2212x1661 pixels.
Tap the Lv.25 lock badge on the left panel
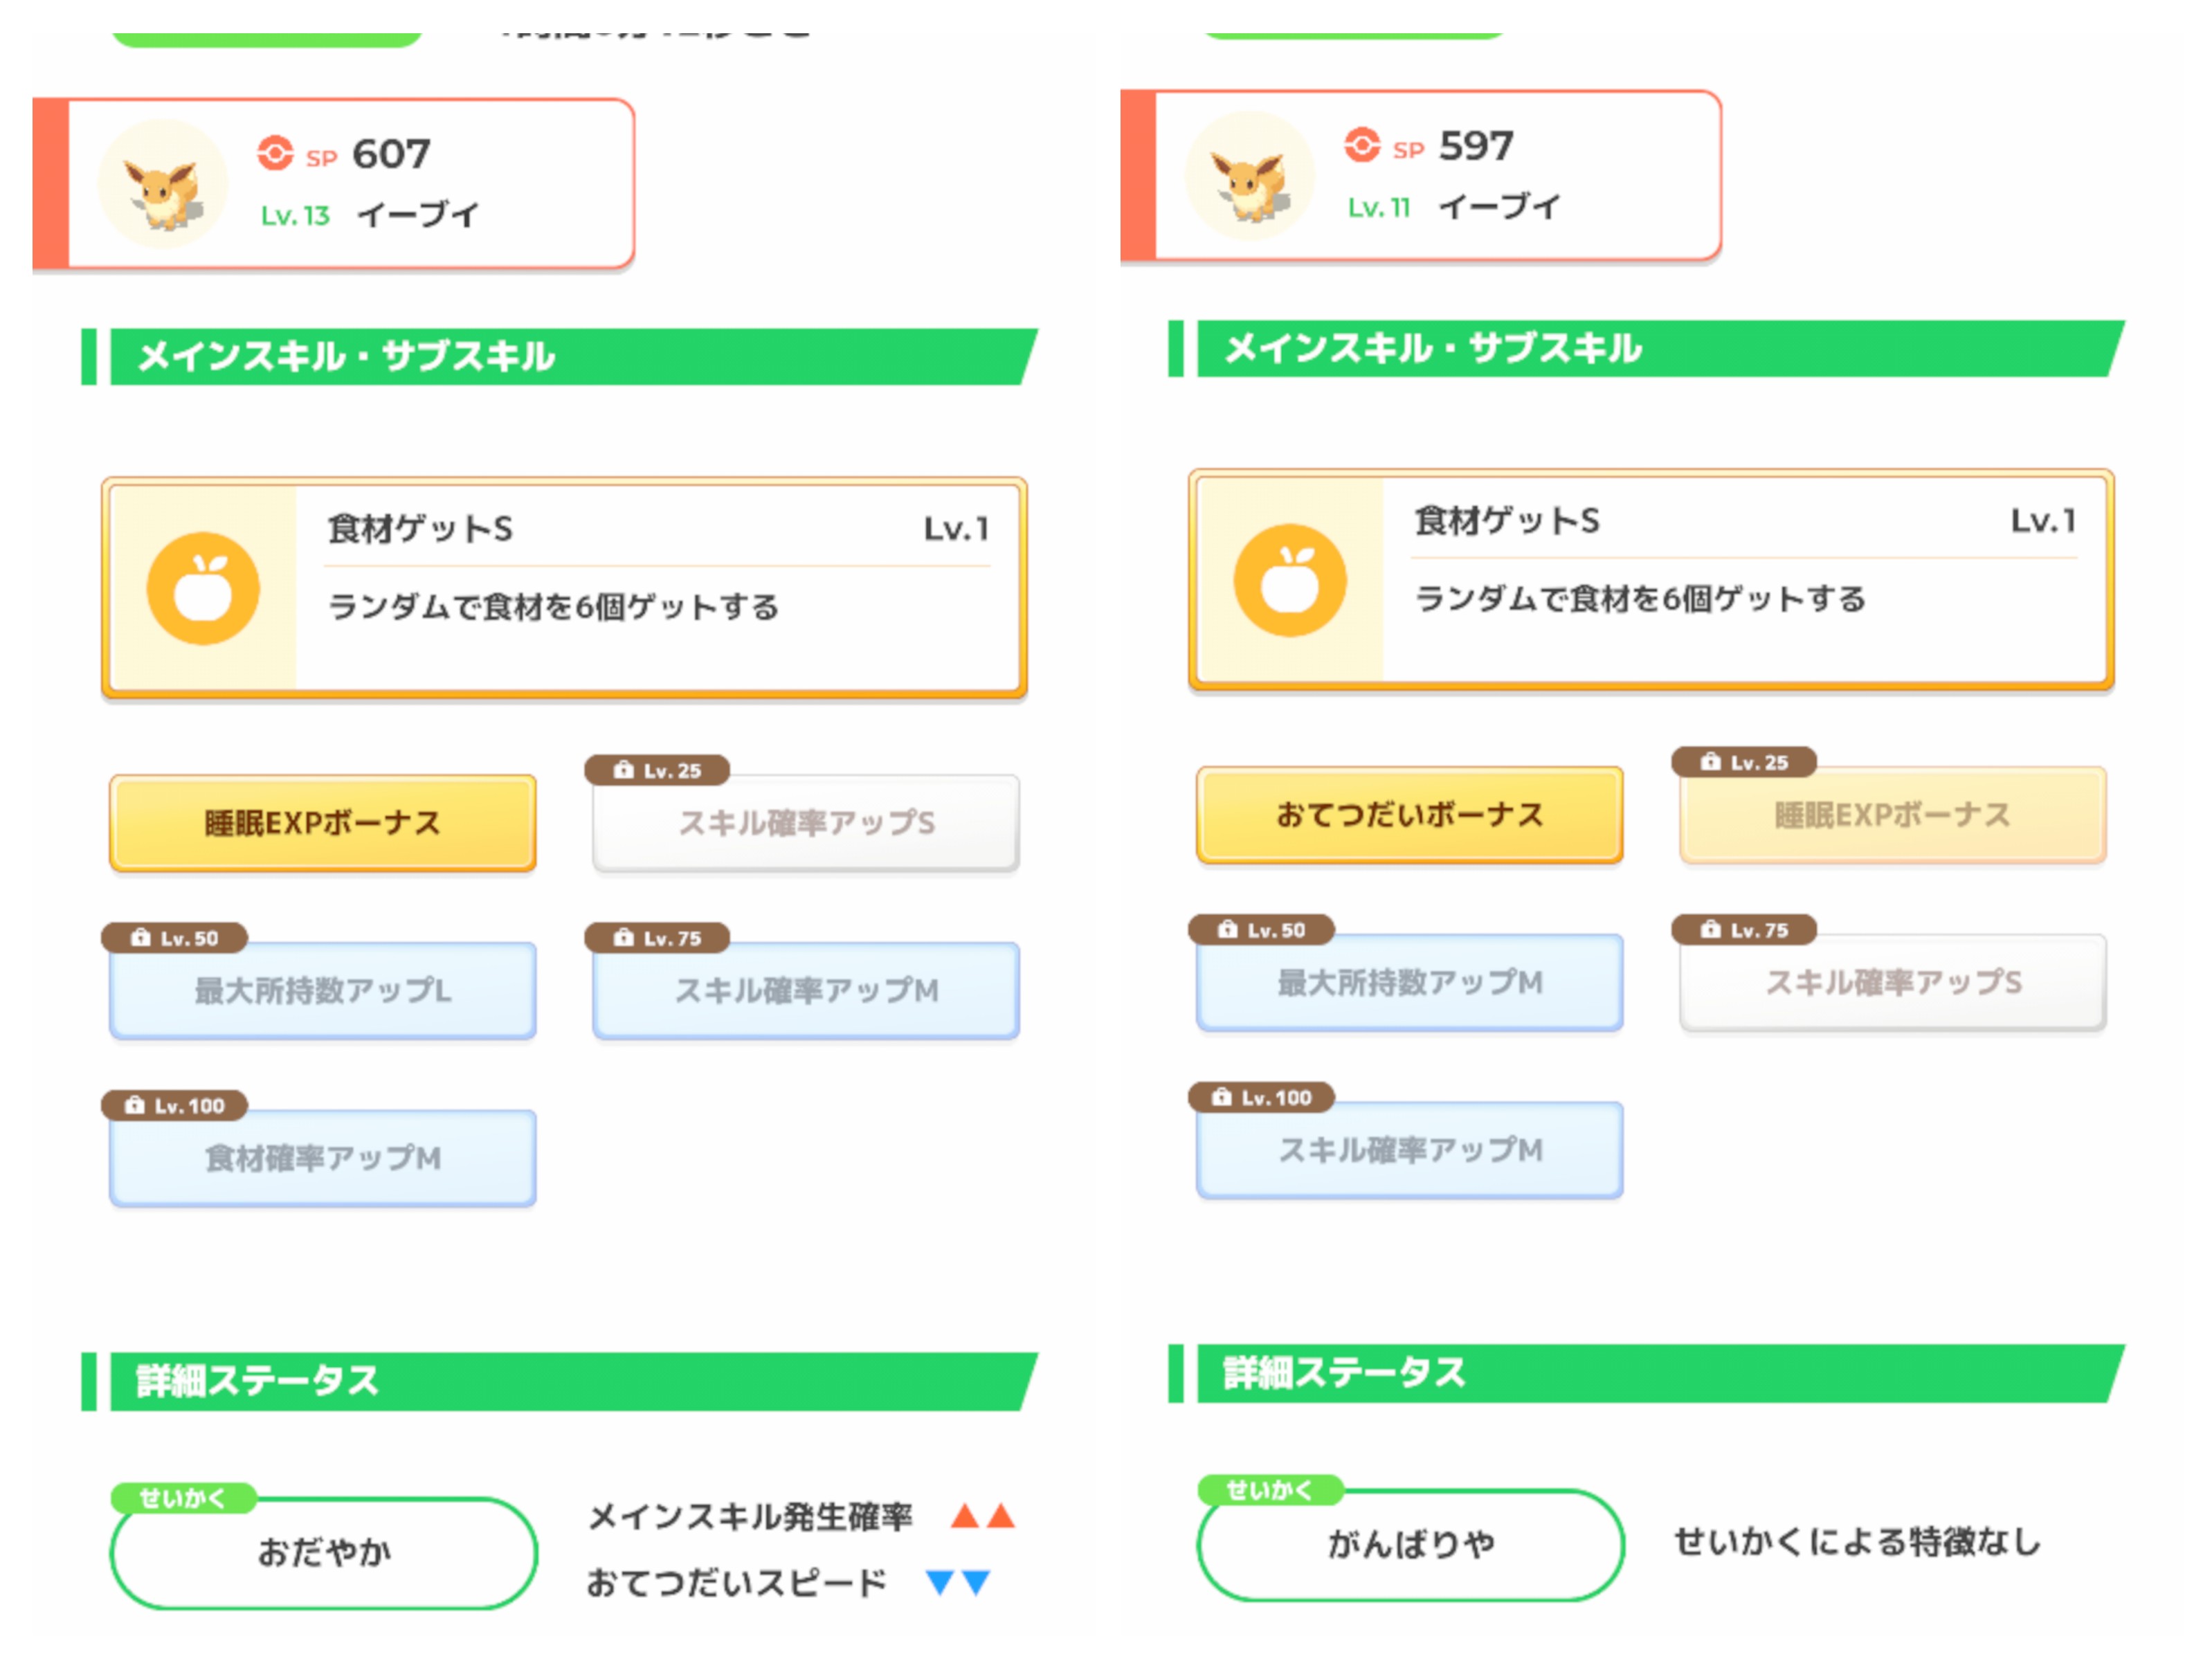coord(657,770)
